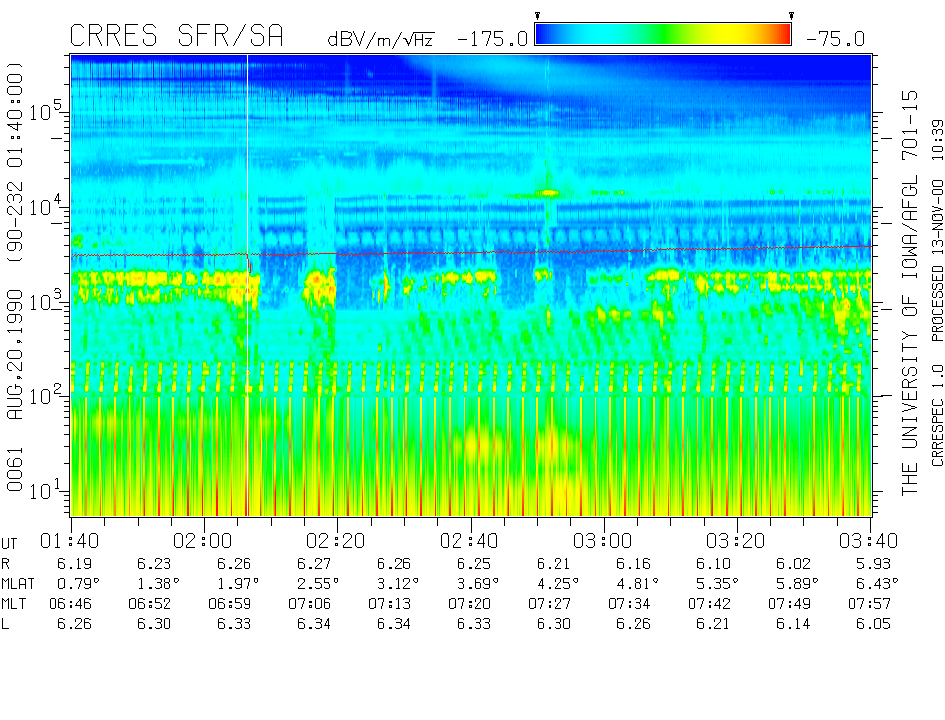Screen dimensions: 945x720
Task: Click the -175.0 minimum scale value
Action: (x=491, y=39)
